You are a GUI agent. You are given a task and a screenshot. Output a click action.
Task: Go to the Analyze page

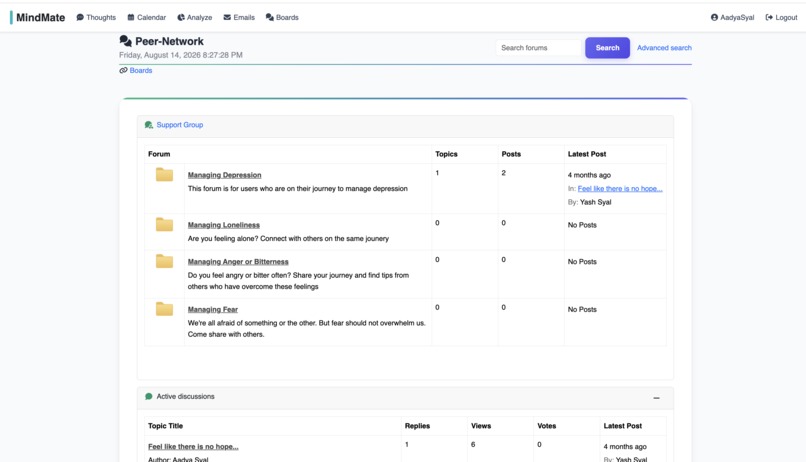194,17
